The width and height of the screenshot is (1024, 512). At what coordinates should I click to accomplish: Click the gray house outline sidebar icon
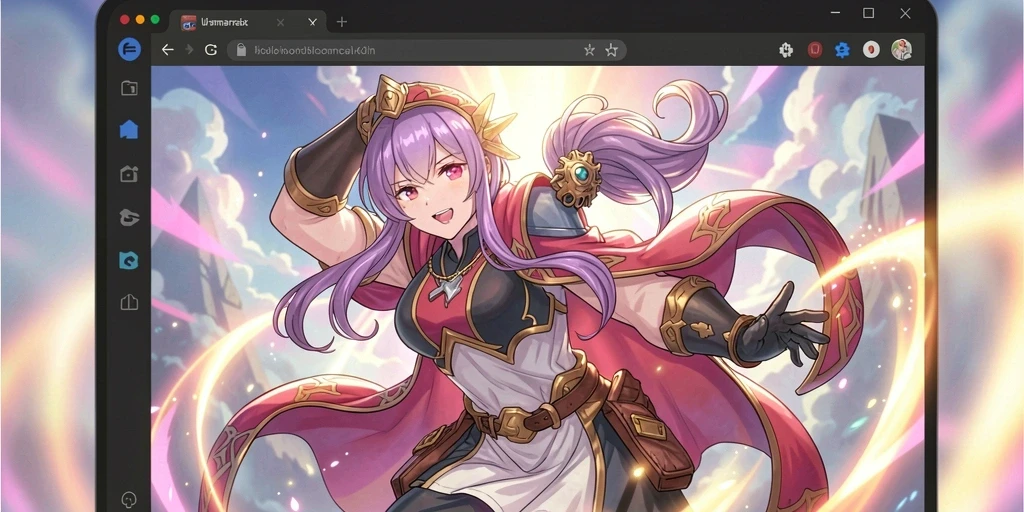coord(129,174)
